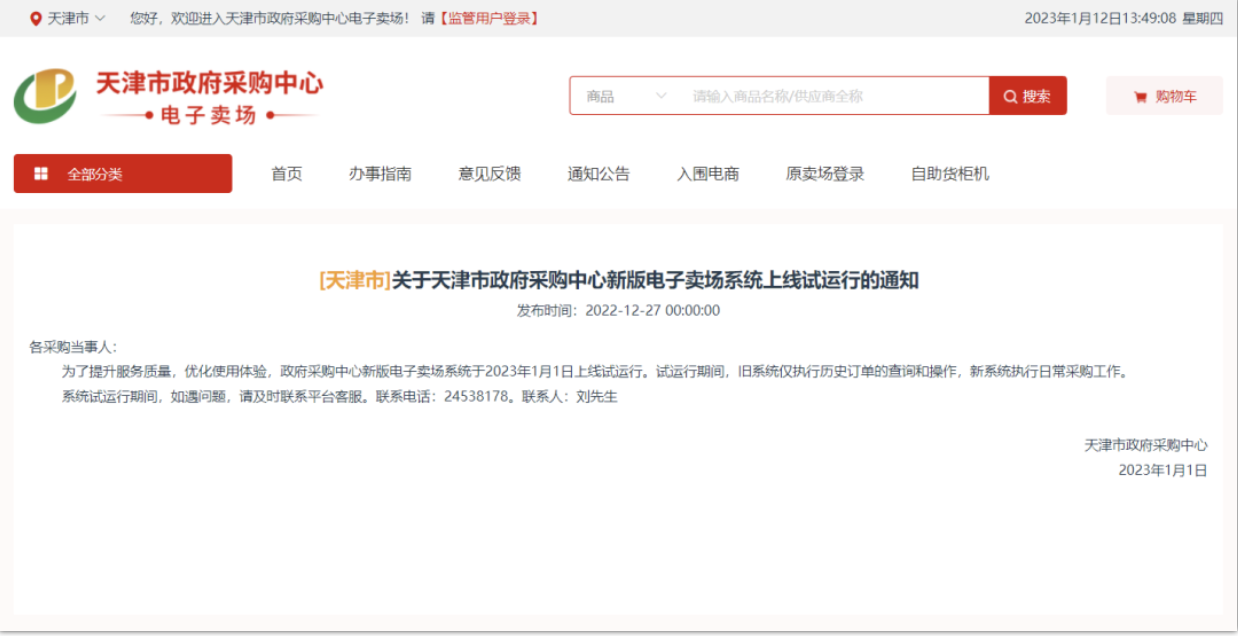
Task: Open the 全部分类 categories menu
Action: [x=123, y=173]
